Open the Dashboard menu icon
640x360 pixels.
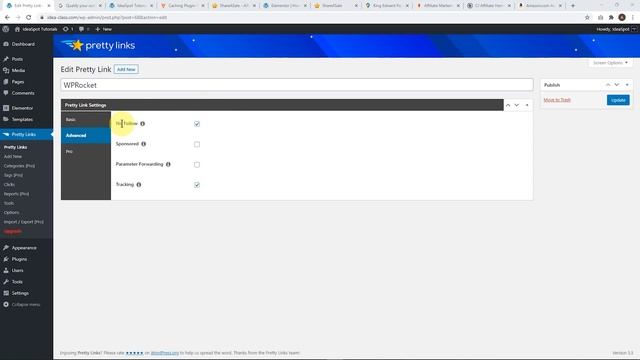[x=6, y=44]
